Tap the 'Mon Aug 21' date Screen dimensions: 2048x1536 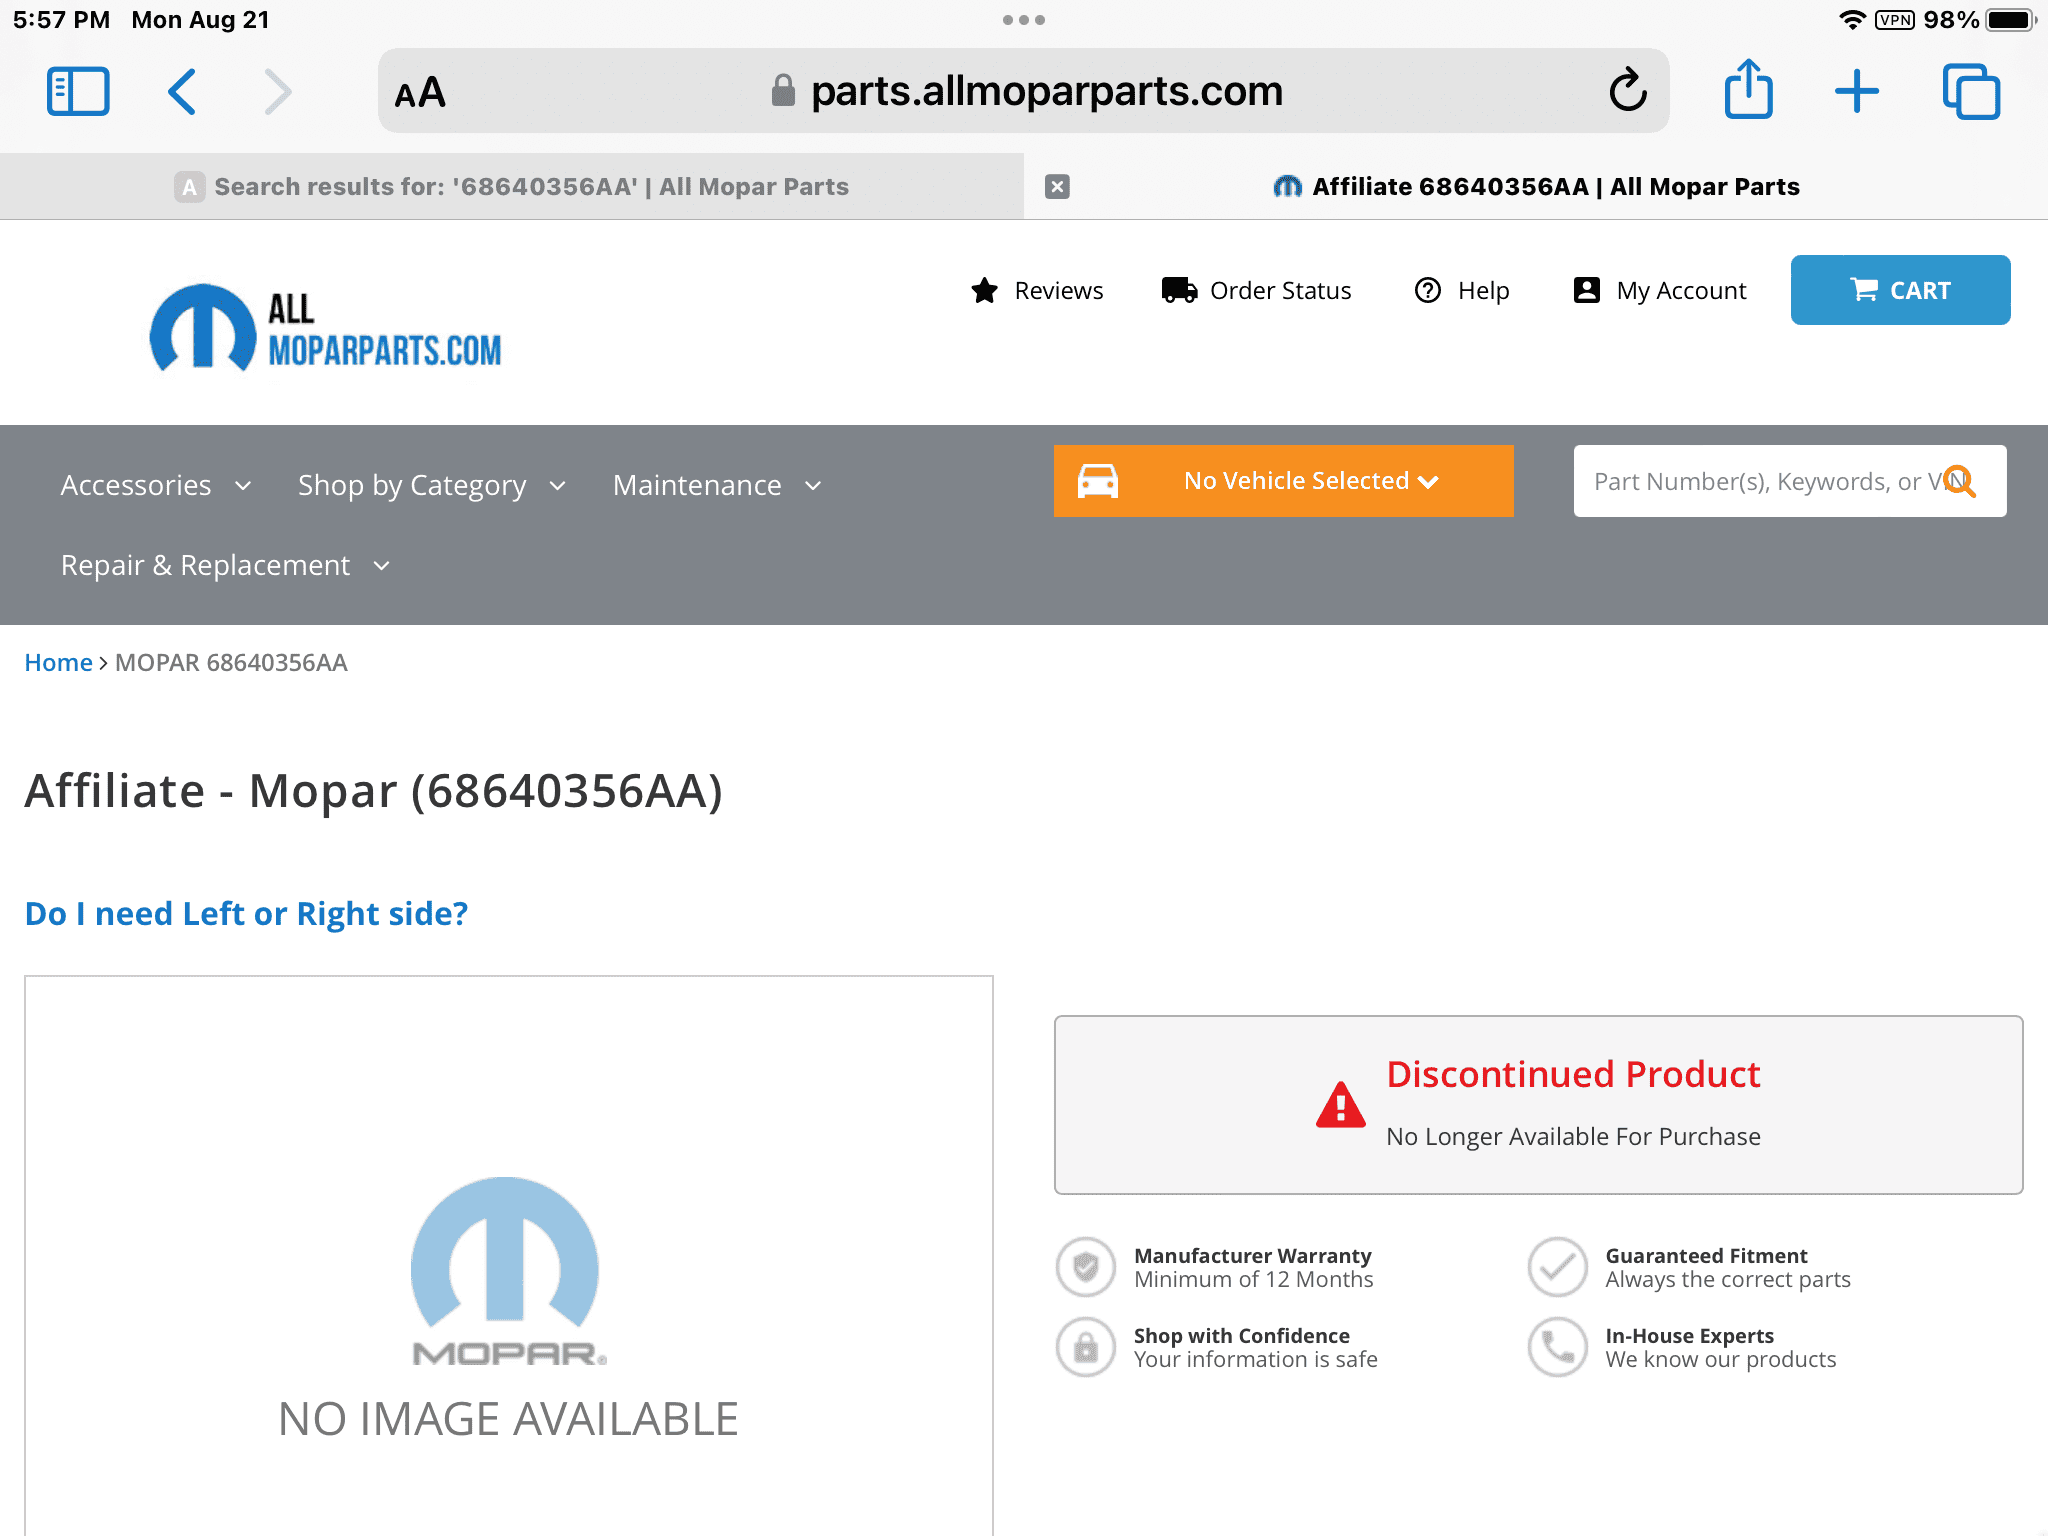pyautogui.click(x=201, y=20)
